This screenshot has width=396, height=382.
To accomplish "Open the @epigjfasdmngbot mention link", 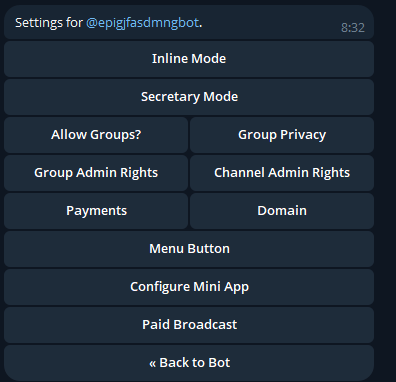I will 143,23.
